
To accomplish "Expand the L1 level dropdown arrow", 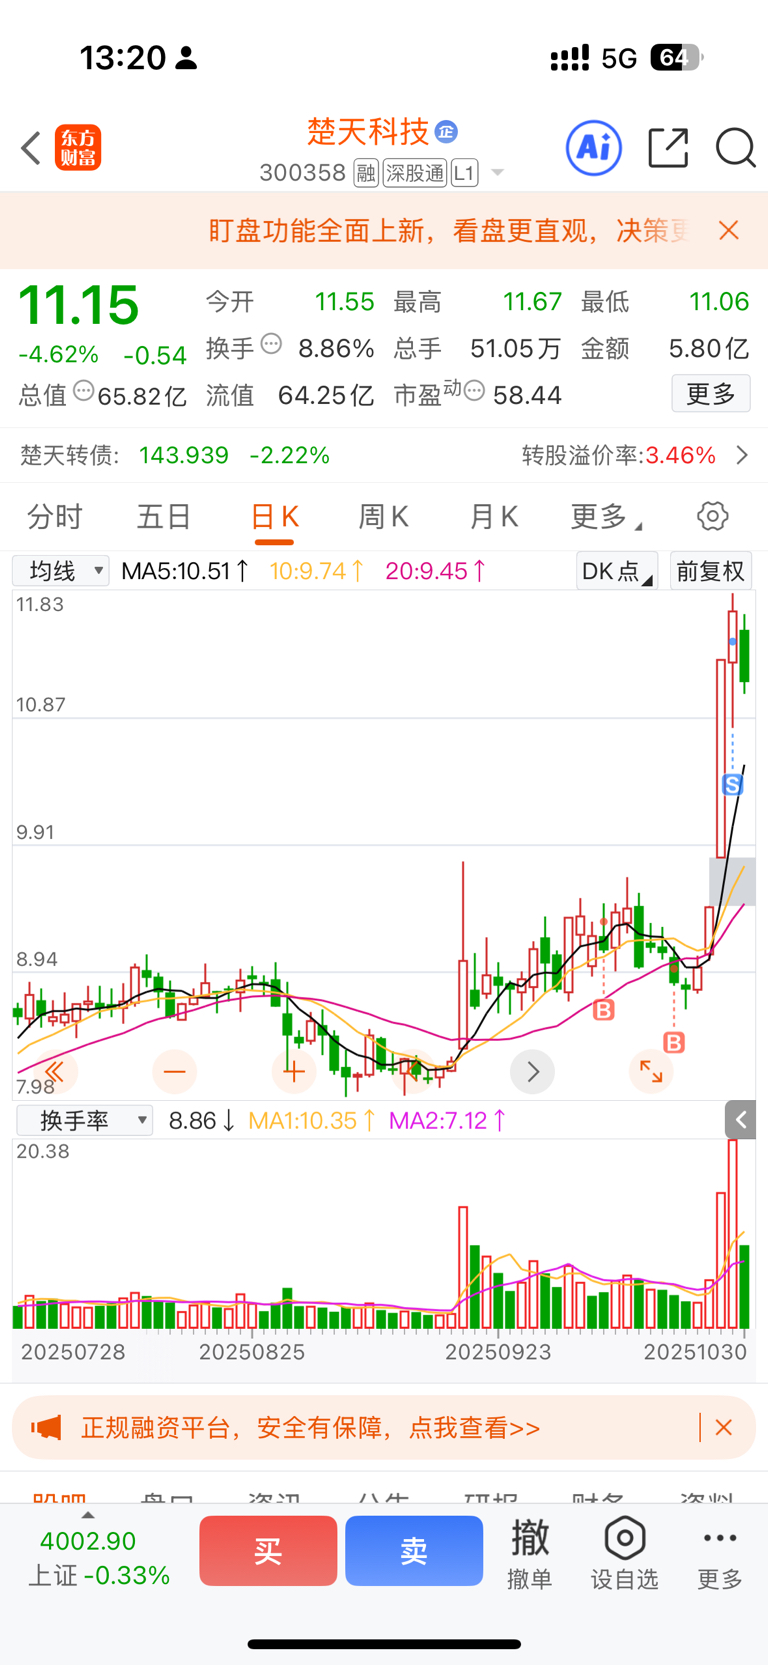I will point(498,173).
